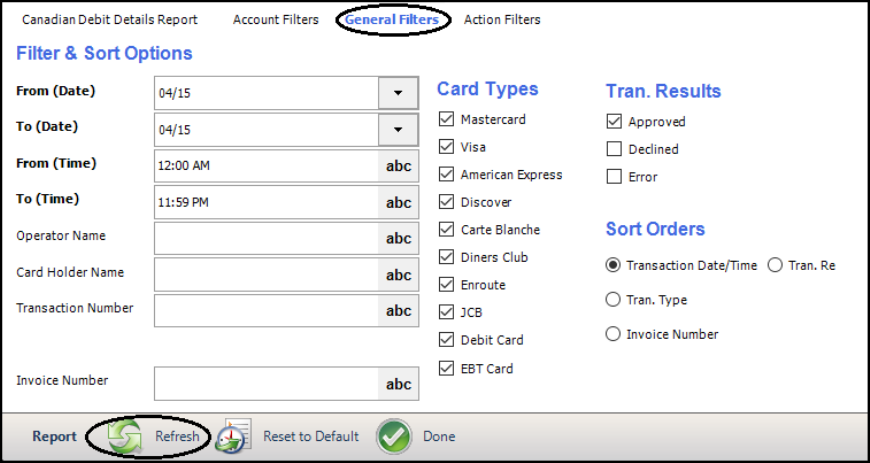Select Tran. Type sort order
The height and width of the screenshot is (463, 870).
tap(613, 300)
